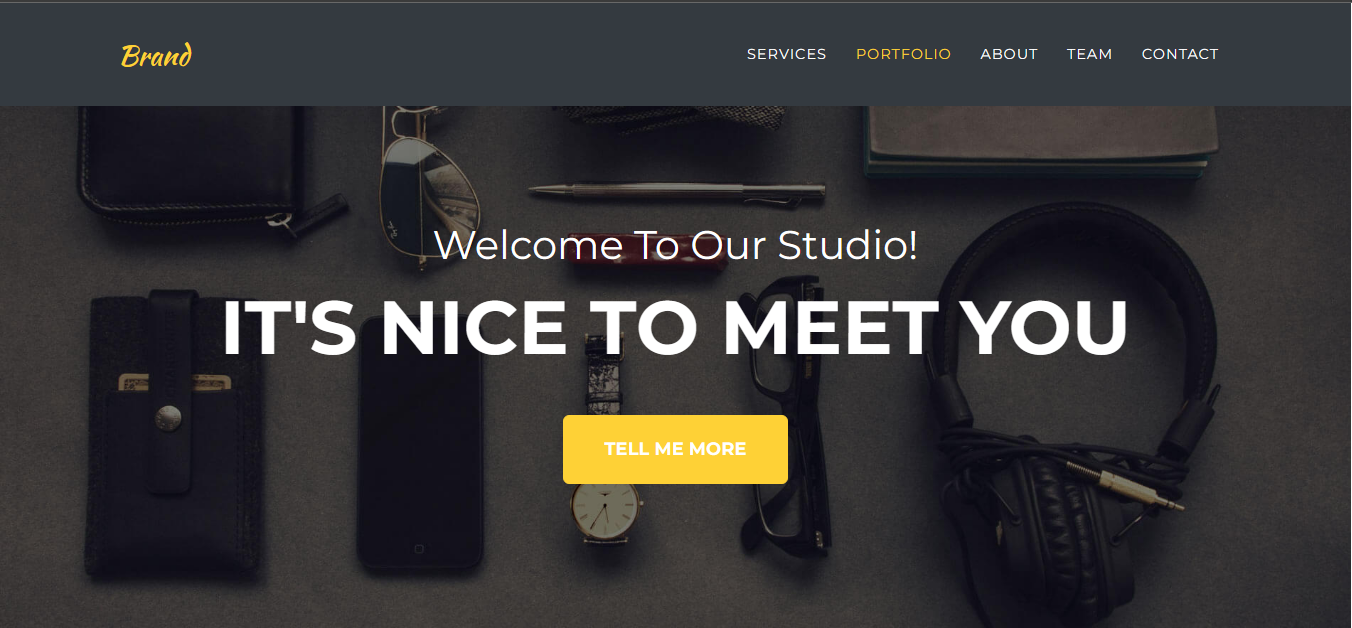
Task: Click the yellow Brand logo
Action: (x=156, y=55)
